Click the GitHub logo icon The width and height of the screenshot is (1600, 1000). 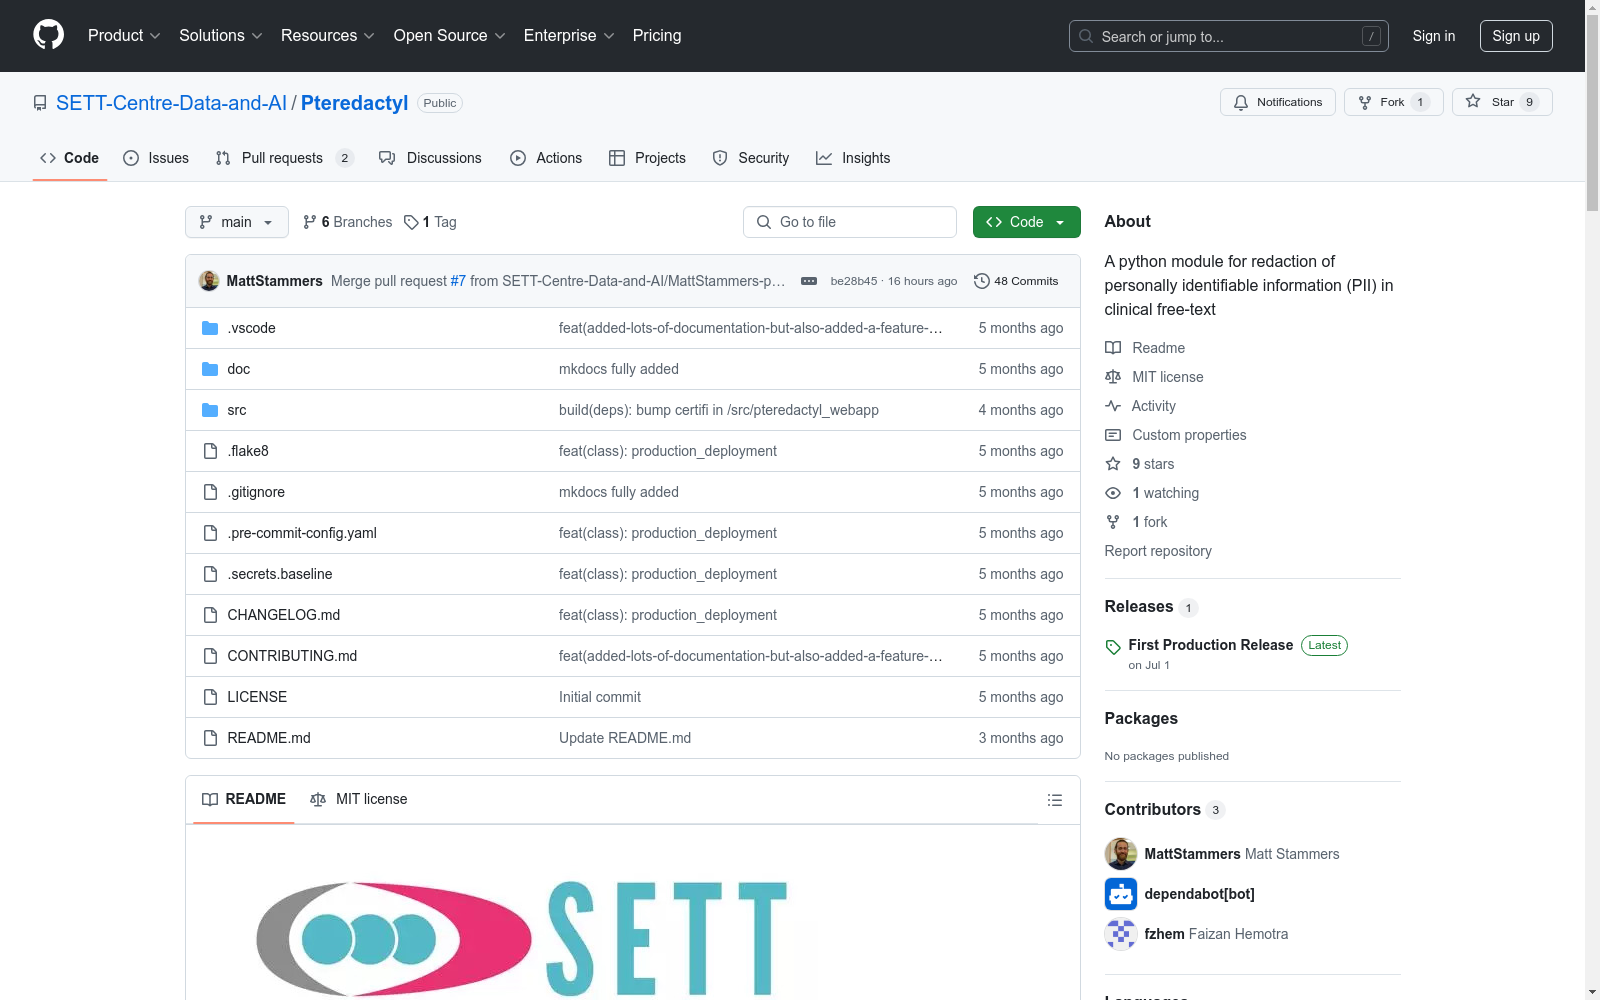tap(48, 35)
